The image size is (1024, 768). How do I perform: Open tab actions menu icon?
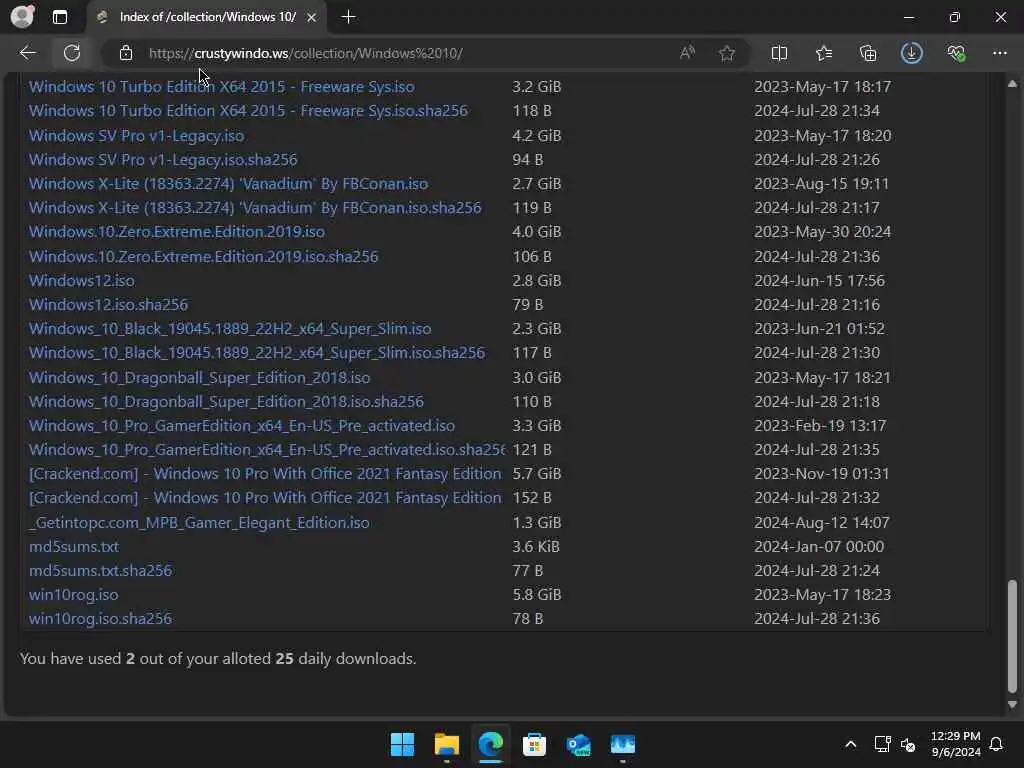click(x=59, y=17)
